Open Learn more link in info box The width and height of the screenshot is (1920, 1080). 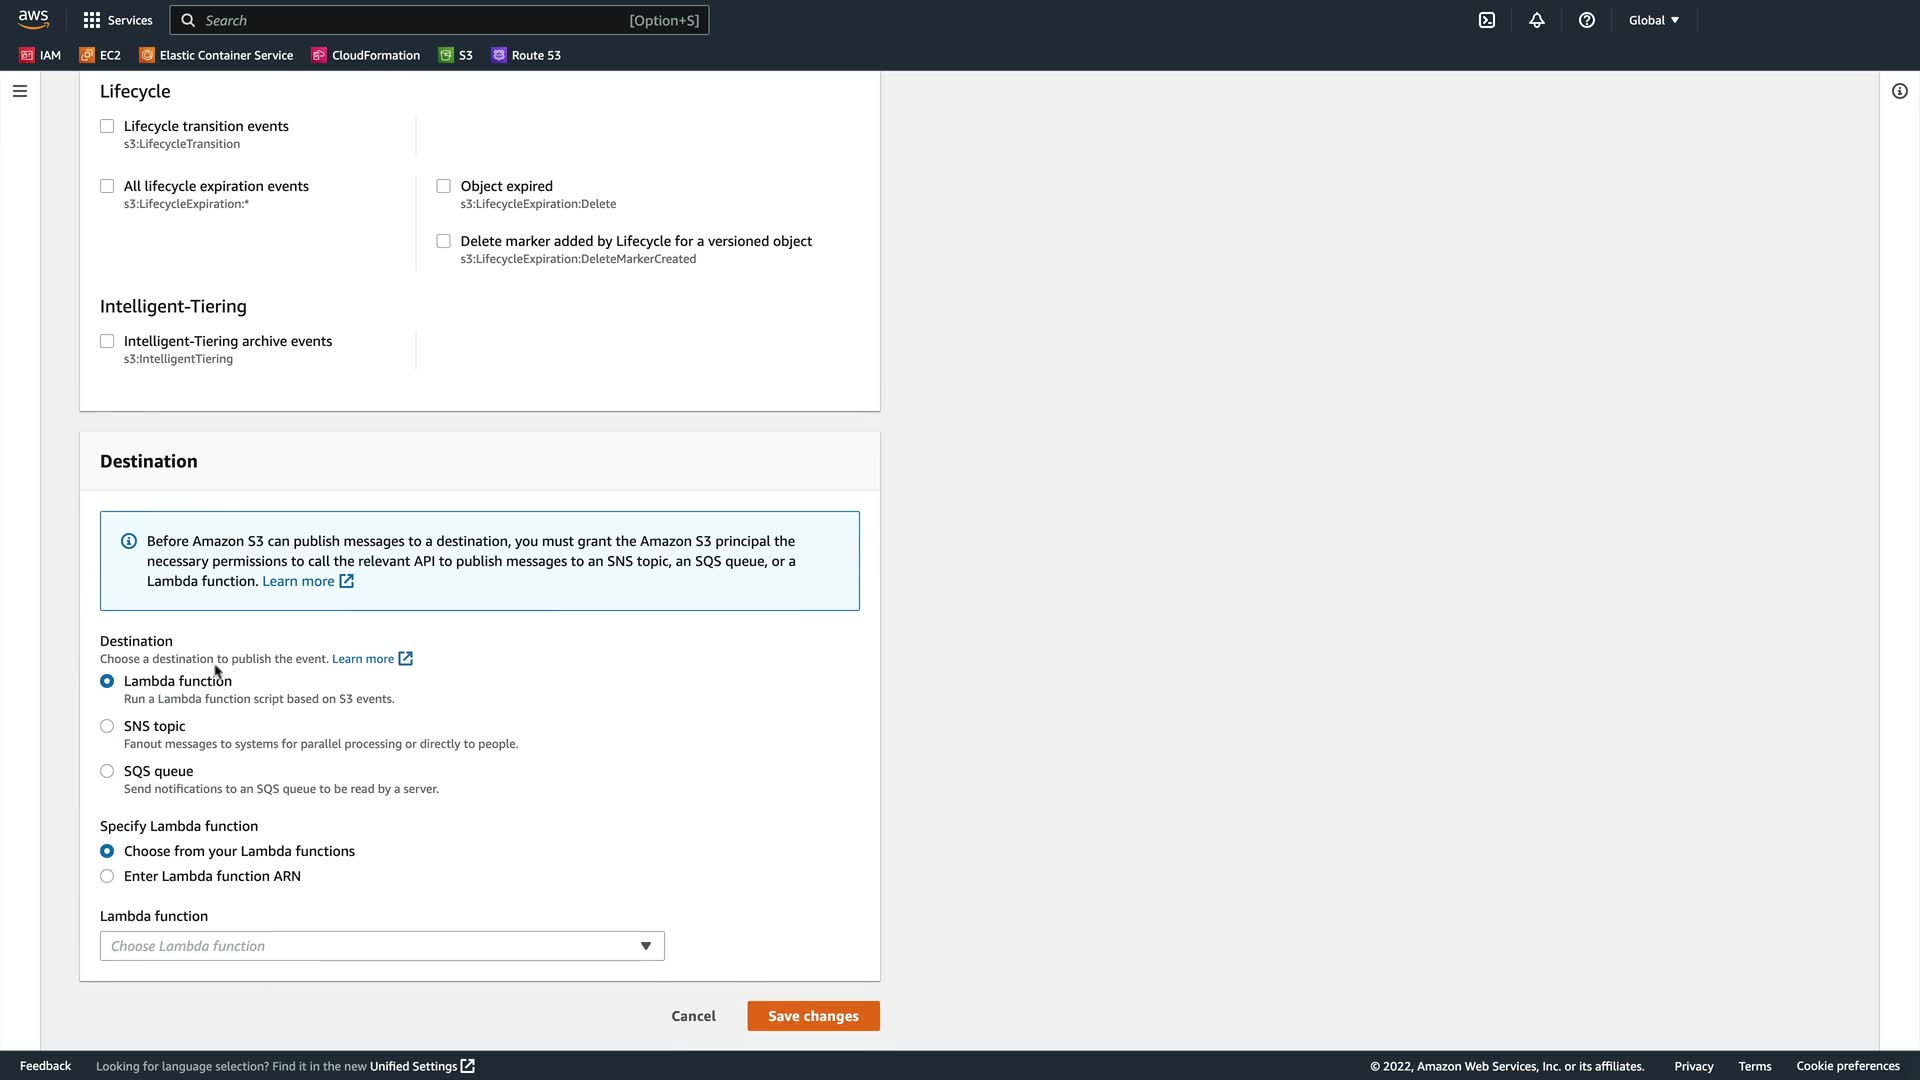pyautogui.click(x=299, y=581)
